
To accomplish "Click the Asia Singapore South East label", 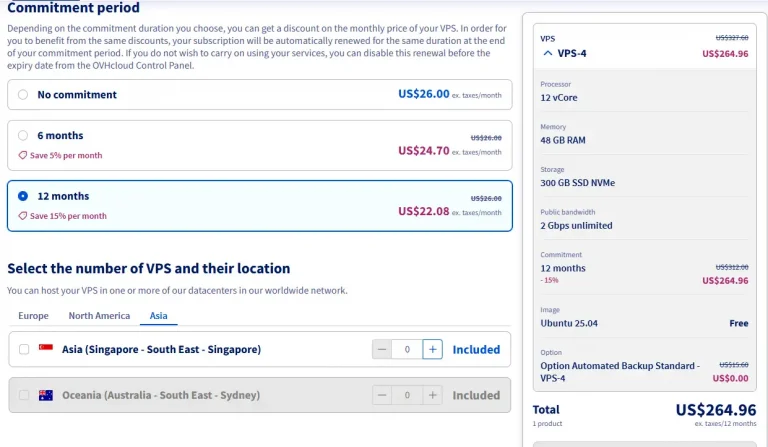I will (x=161, y=350).
